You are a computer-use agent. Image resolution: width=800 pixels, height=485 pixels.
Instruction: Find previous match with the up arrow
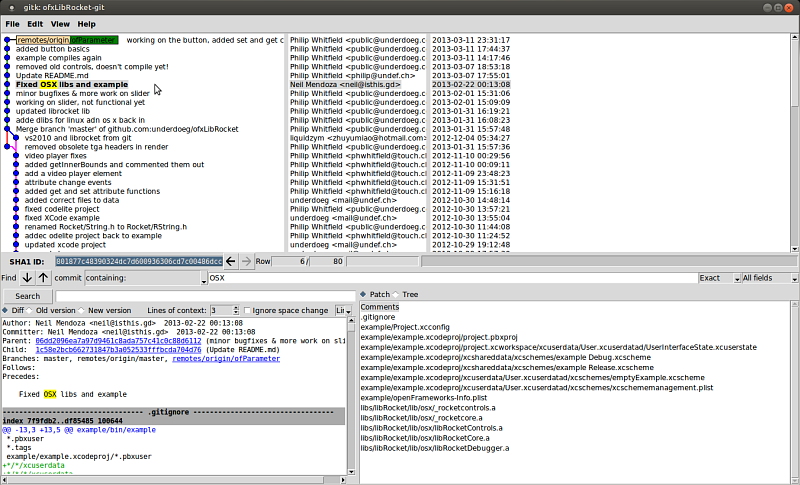pyautogui.click(x=43, y=277)
